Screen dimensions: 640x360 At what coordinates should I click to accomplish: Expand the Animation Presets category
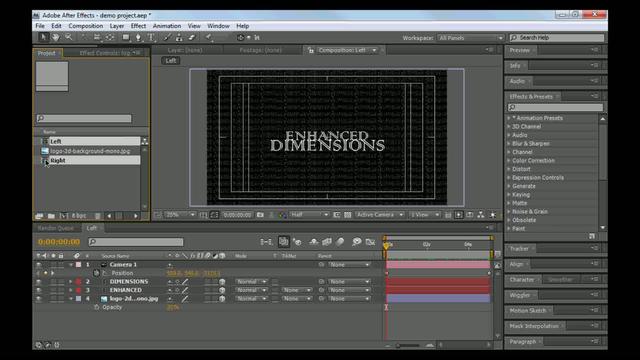[509, 118]
